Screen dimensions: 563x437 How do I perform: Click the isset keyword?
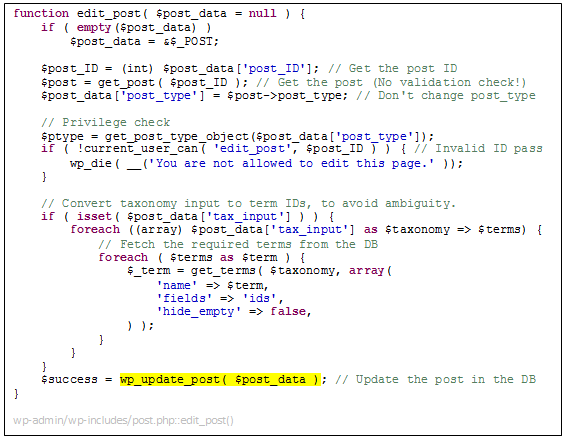[x=94, y=217]
